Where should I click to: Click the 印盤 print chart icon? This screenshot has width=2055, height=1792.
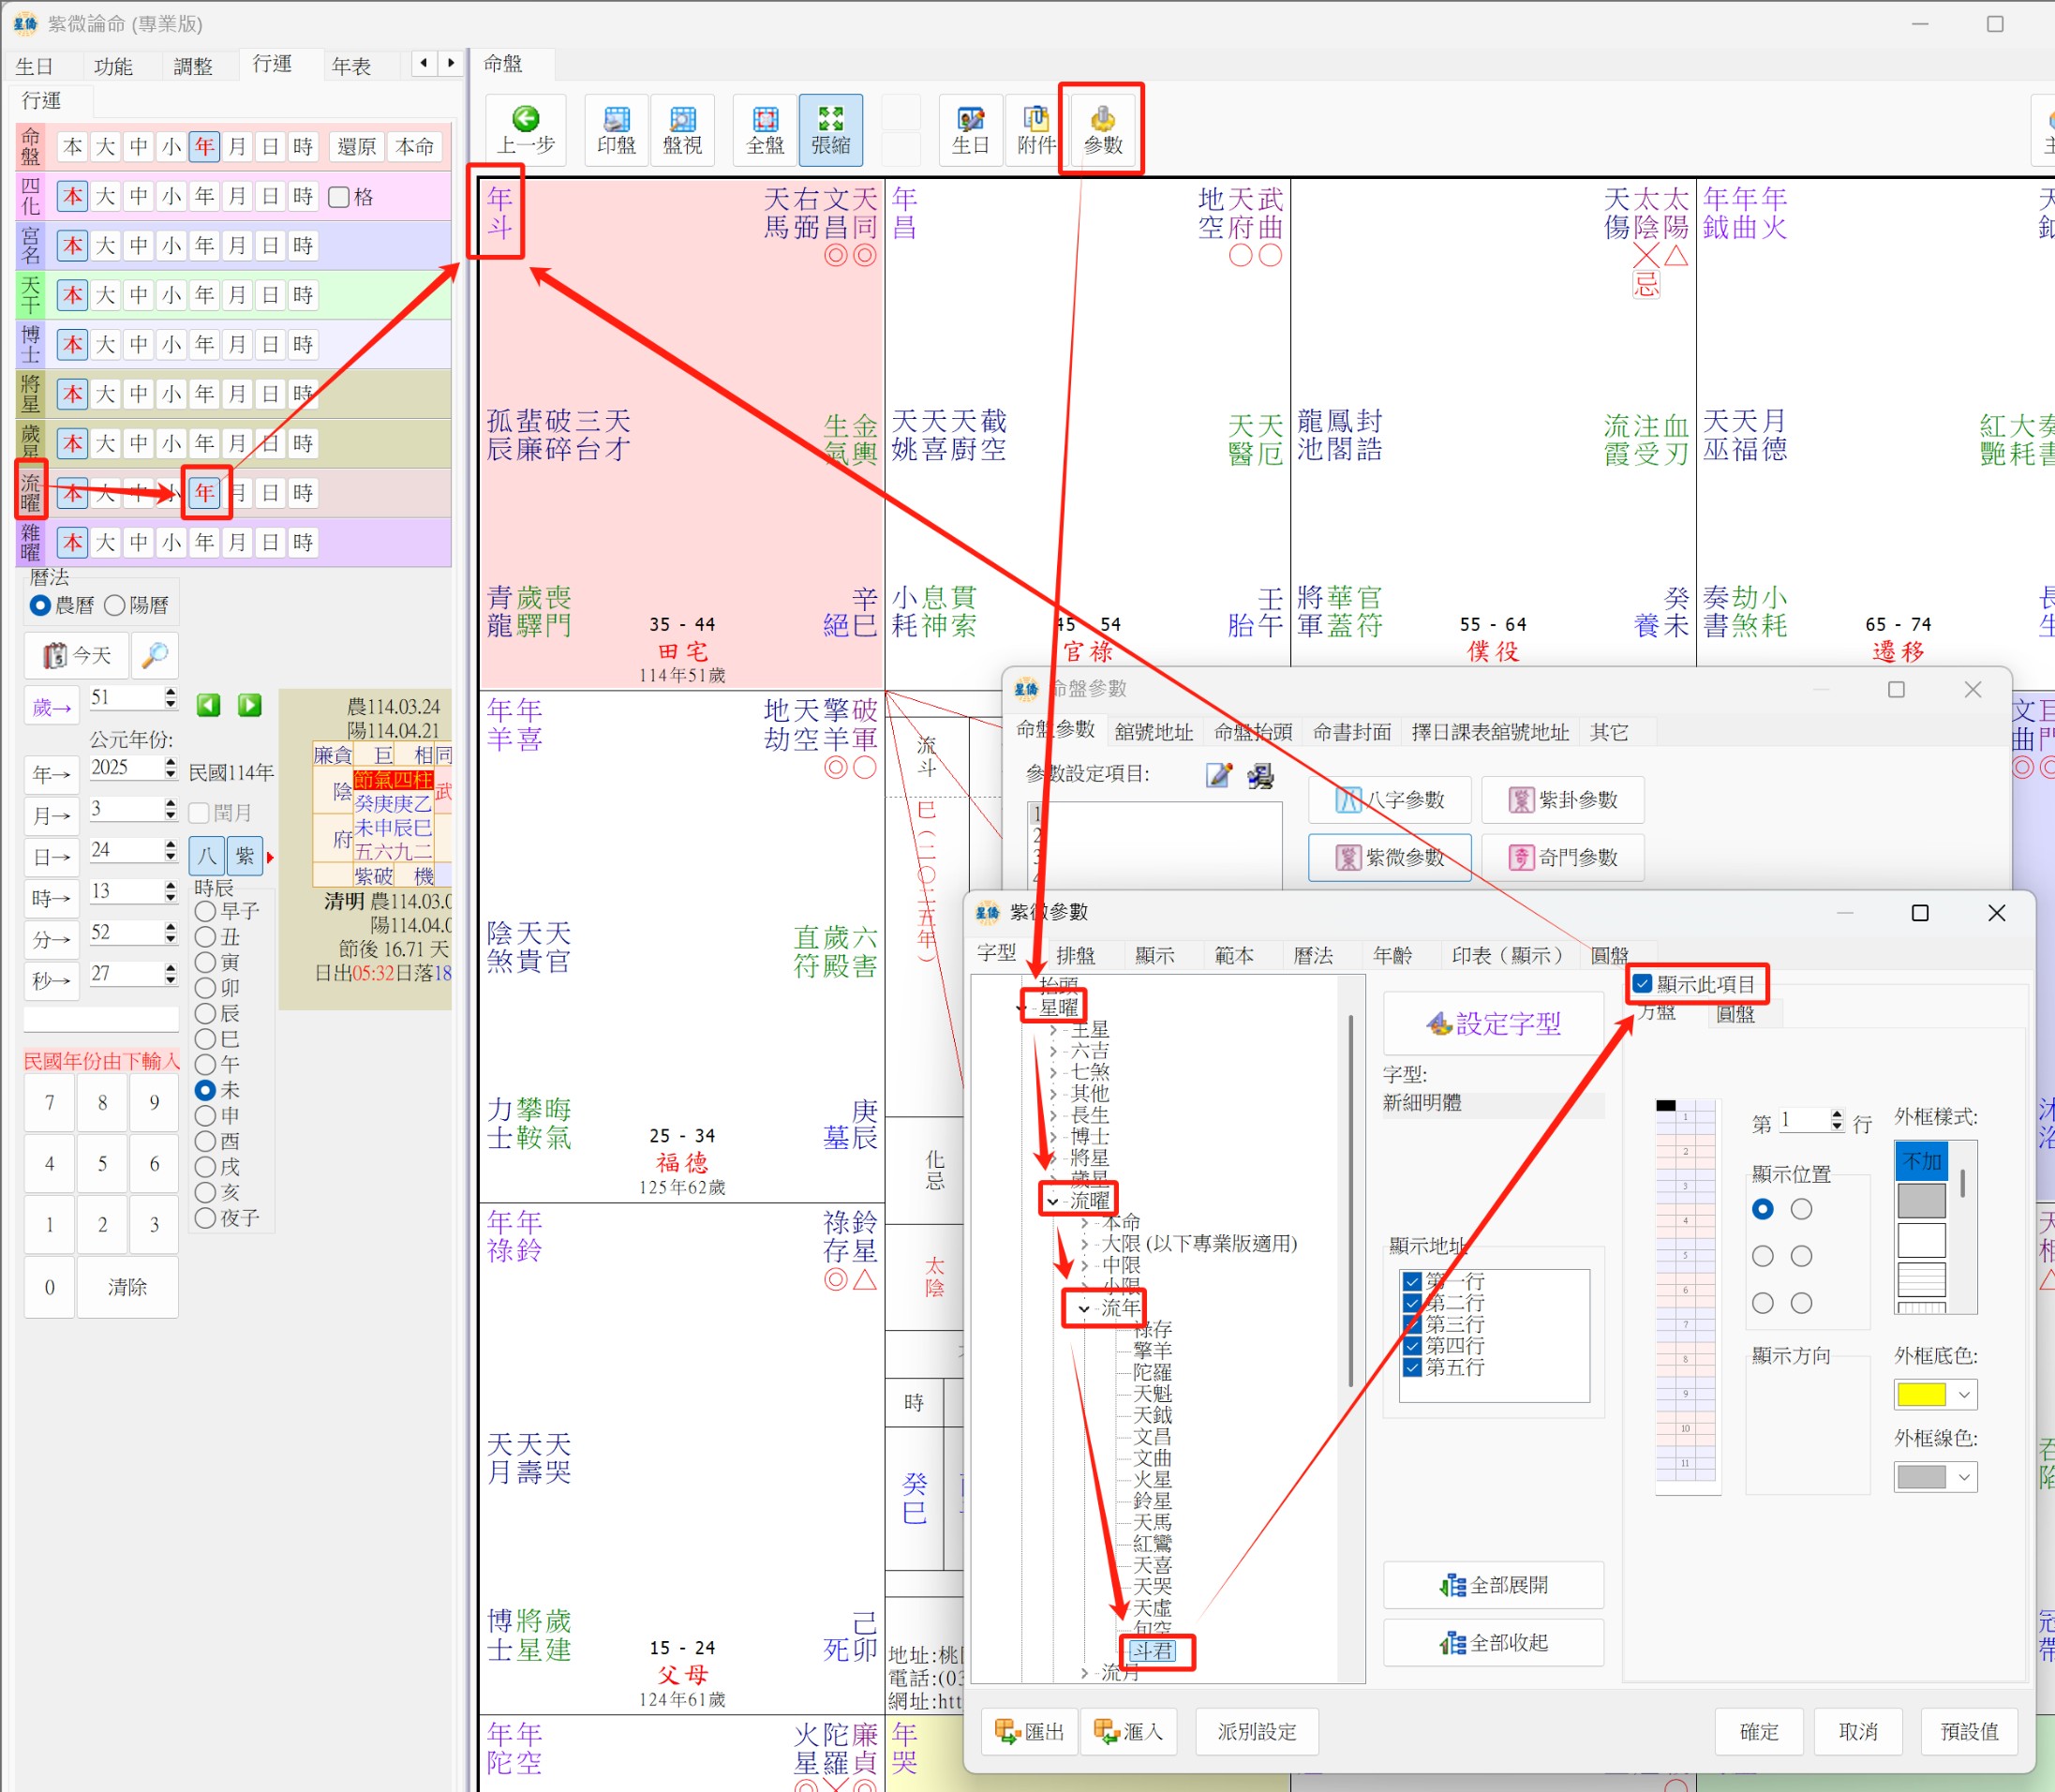[616, 130]
